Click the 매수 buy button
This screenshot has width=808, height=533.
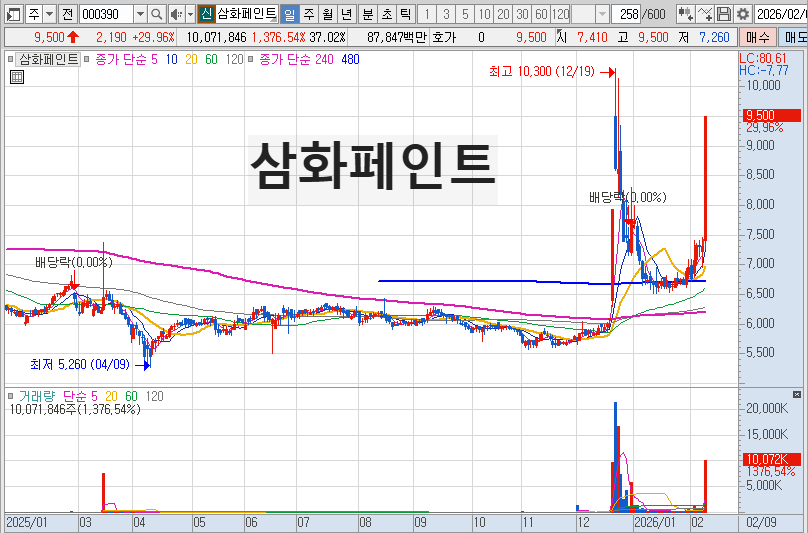coord(757,37)
